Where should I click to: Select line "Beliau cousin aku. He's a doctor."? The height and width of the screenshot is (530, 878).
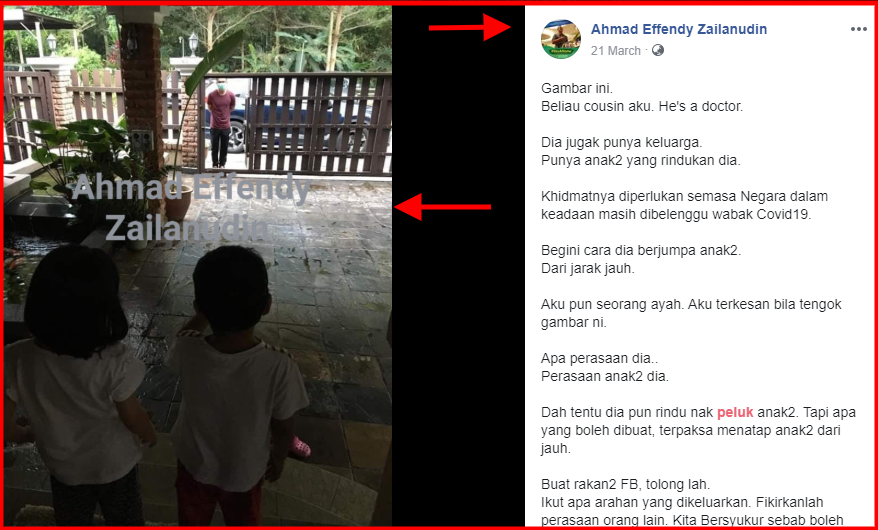pos(642,106)
